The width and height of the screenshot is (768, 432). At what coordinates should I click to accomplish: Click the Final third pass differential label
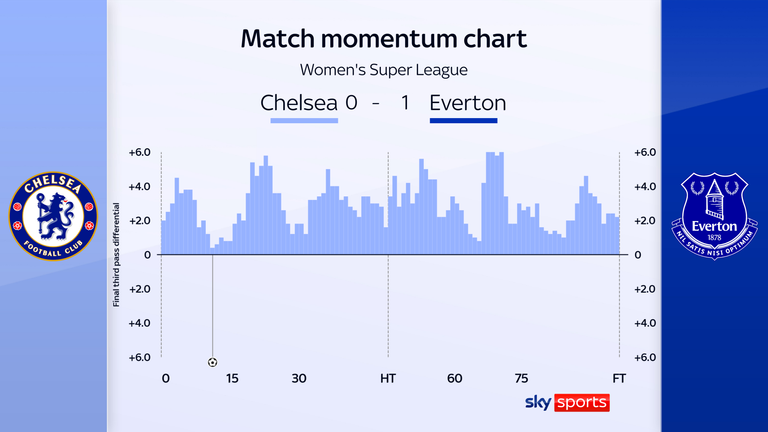pyautogui.click(x=117, y=254)
